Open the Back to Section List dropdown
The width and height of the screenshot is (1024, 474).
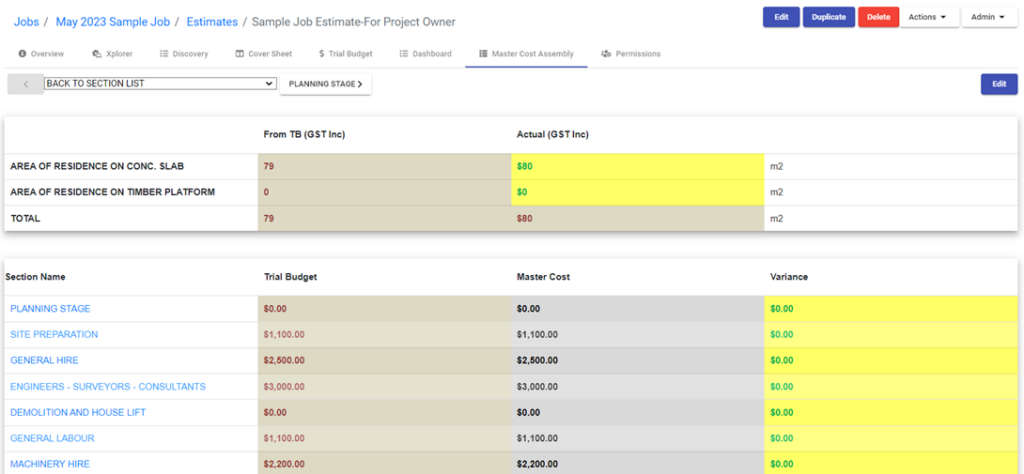click(160, 84)
